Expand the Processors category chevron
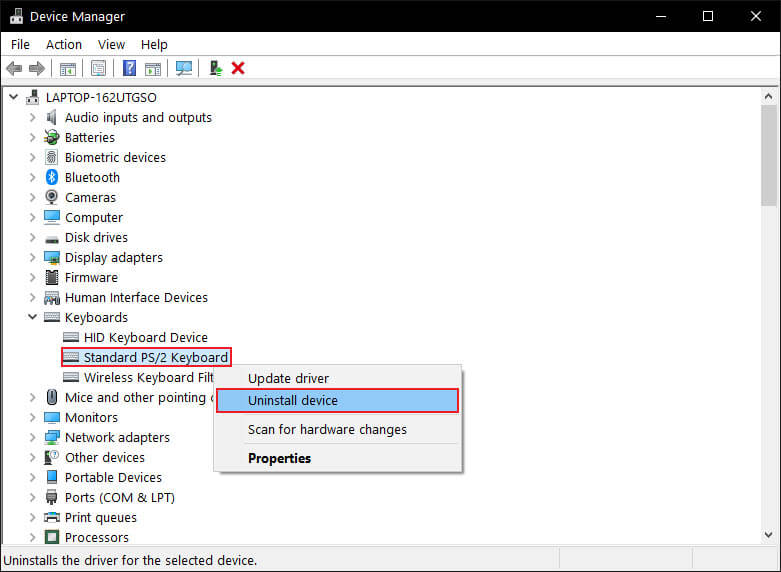The width and height of the screenshot is (781, 572). click(32, 537)
